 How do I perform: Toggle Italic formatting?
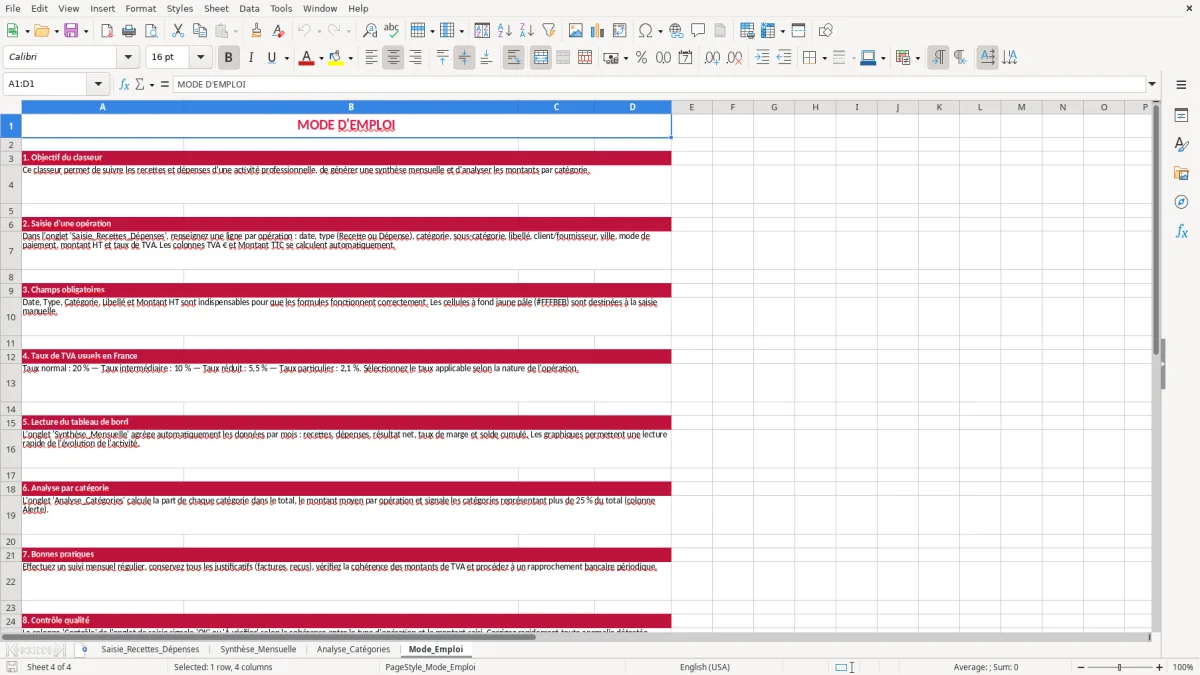pyautogui.click(x=250, y=58)
